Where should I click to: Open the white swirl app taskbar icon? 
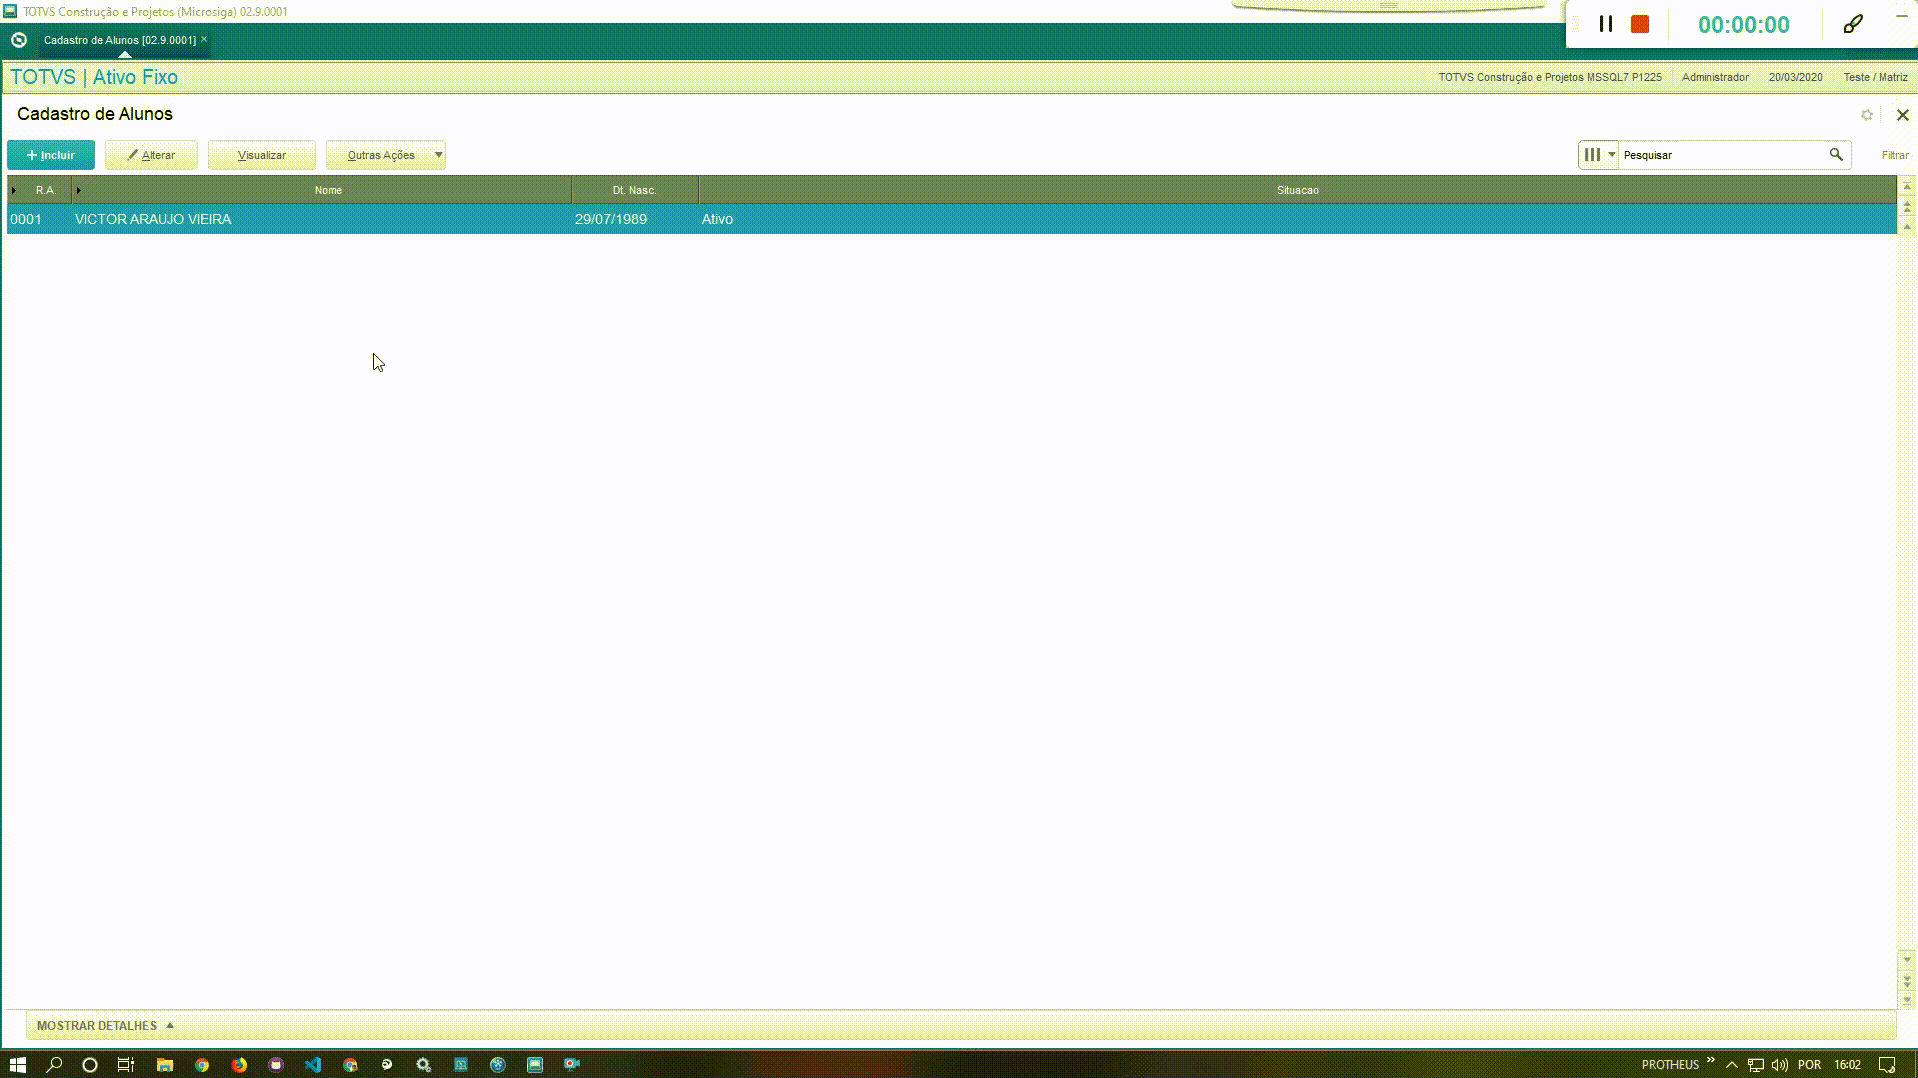pyautogui.click(x=387, y=1065)
